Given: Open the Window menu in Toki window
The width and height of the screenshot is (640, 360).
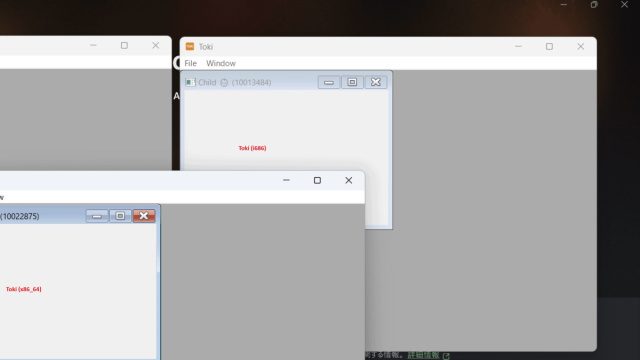Looking at the screenshot, I should coord(221,63).
